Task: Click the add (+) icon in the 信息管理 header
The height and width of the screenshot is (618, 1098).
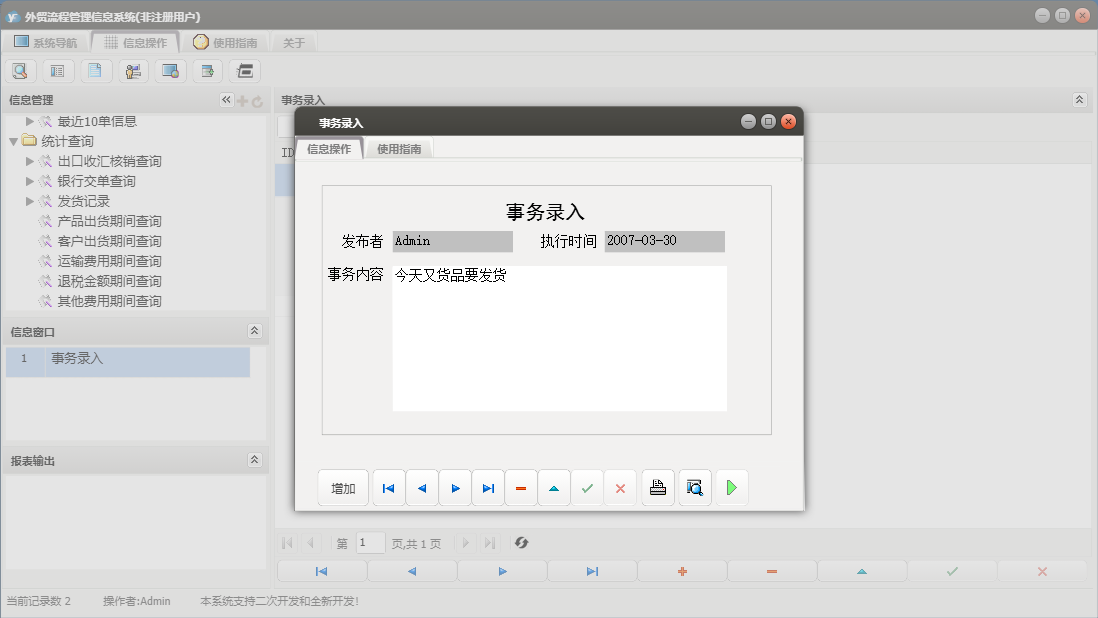Action: click(x=243, y=99)
